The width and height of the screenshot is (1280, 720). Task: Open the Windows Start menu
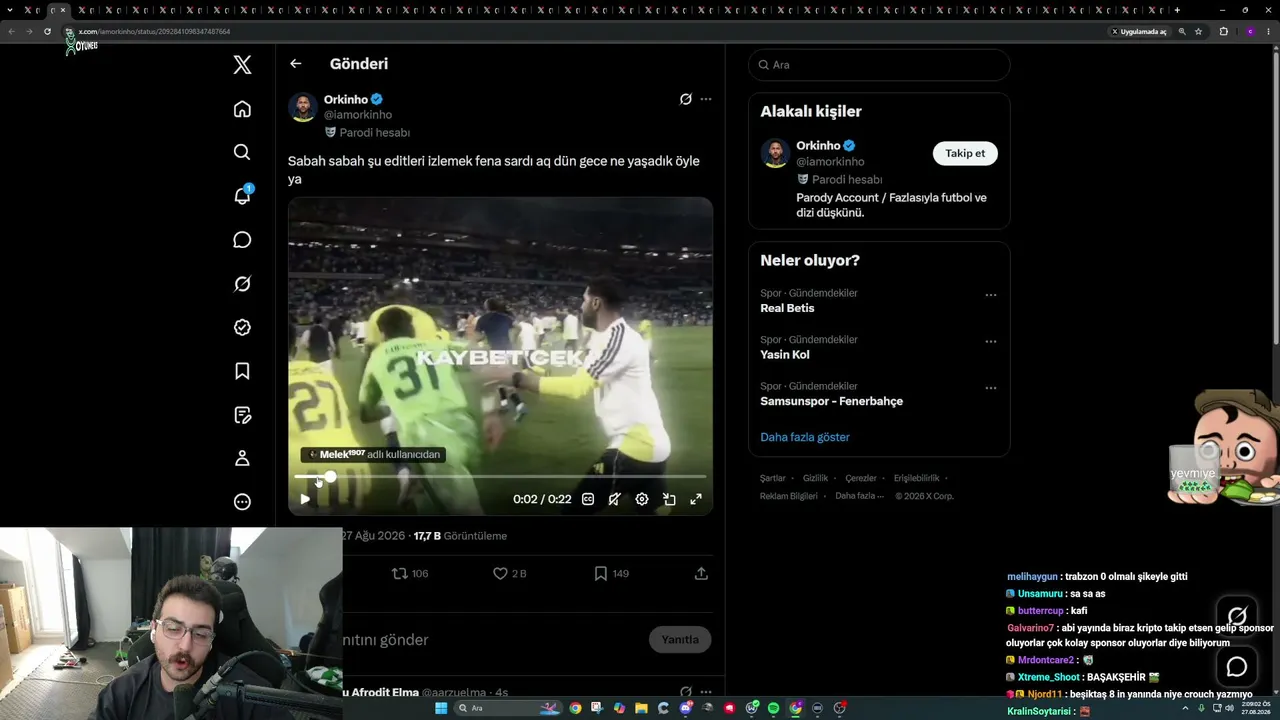click(x=441, y=708)
